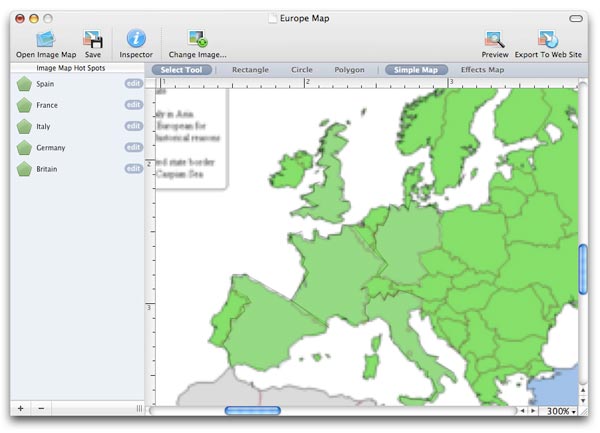
Task: Select the Spain pentagon hot spot icon
Action: [x=24, y=84]
